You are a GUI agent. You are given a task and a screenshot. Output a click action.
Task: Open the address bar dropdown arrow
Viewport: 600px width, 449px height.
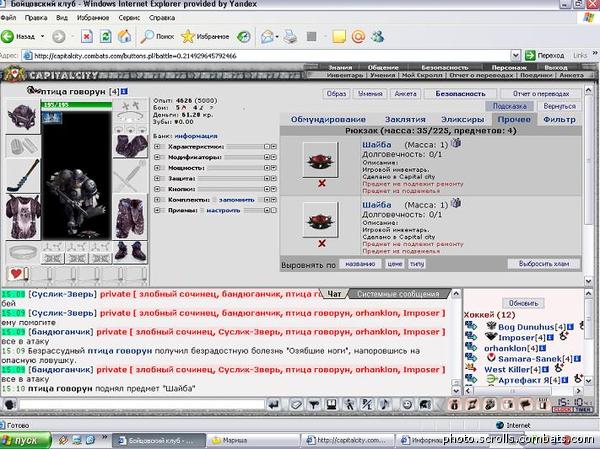(515, 56)
